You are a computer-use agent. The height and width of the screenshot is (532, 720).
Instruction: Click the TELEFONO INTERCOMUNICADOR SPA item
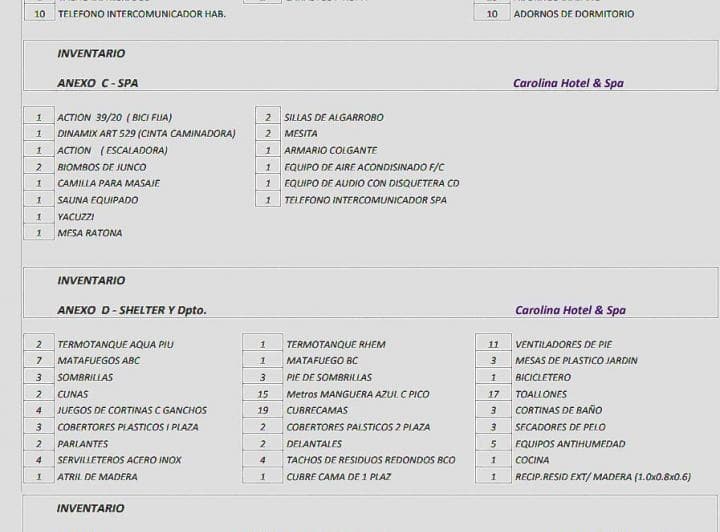point(365,200)
